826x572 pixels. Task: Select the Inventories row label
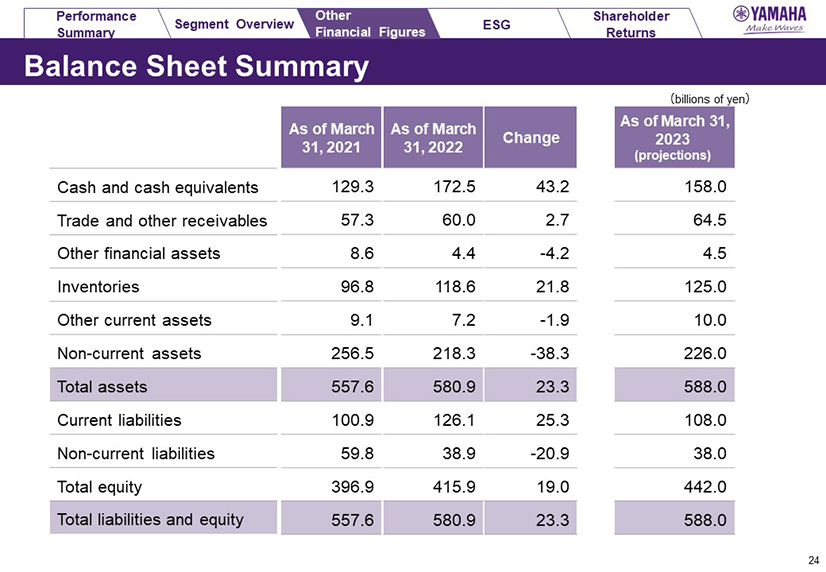(99, 286)
